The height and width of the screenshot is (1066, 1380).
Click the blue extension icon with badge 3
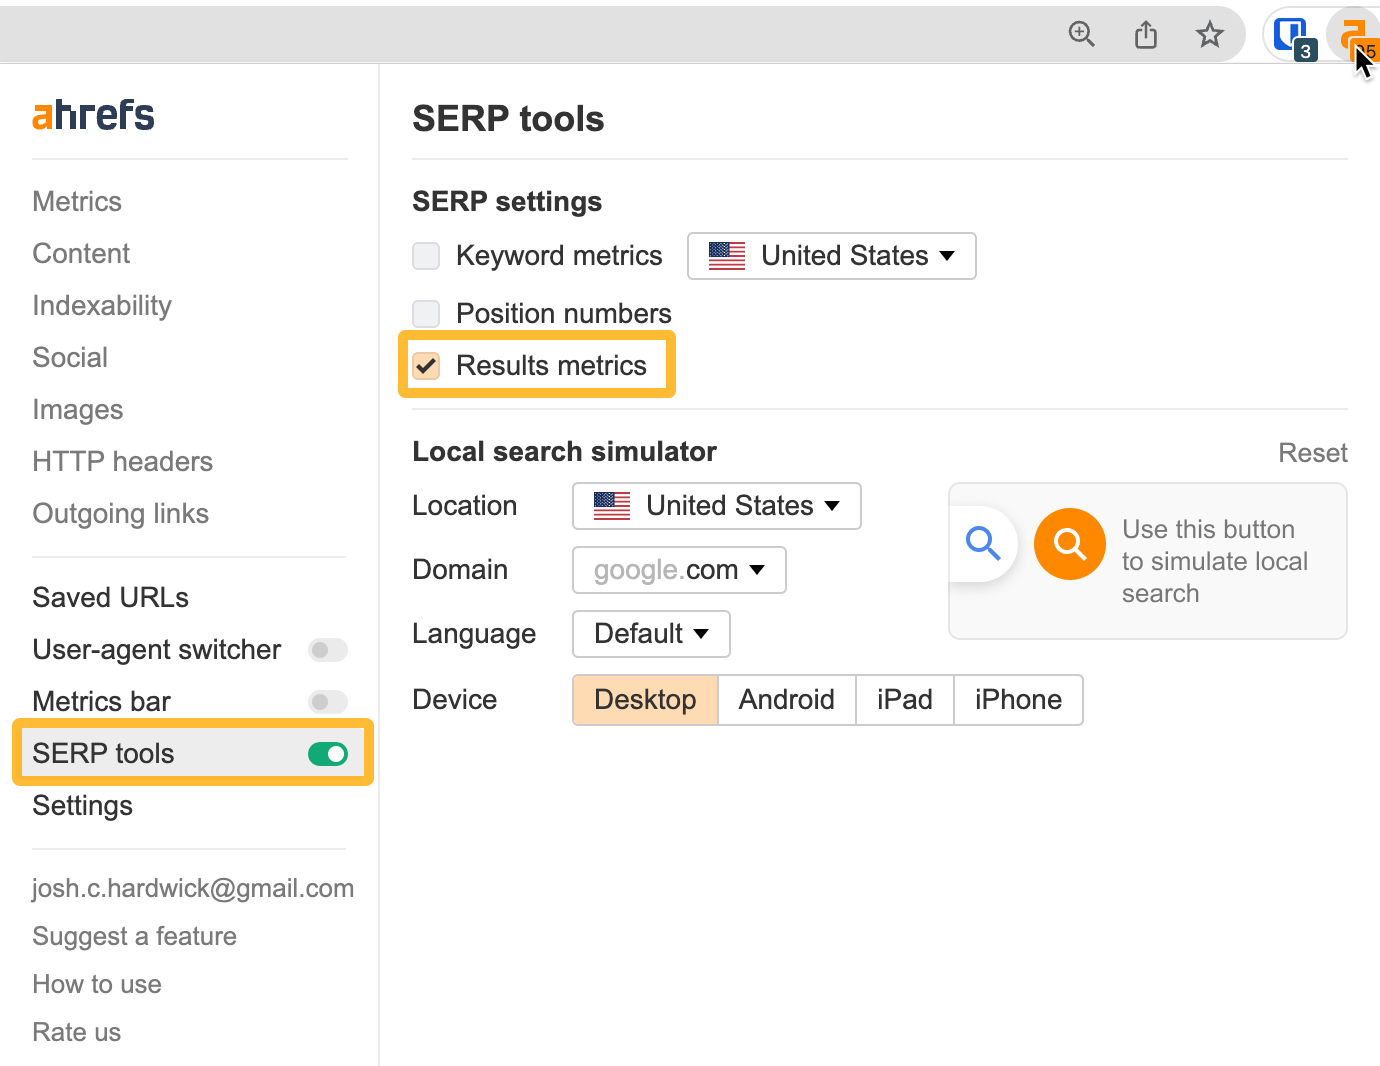pyautogui.click(x=1291, y=34)
